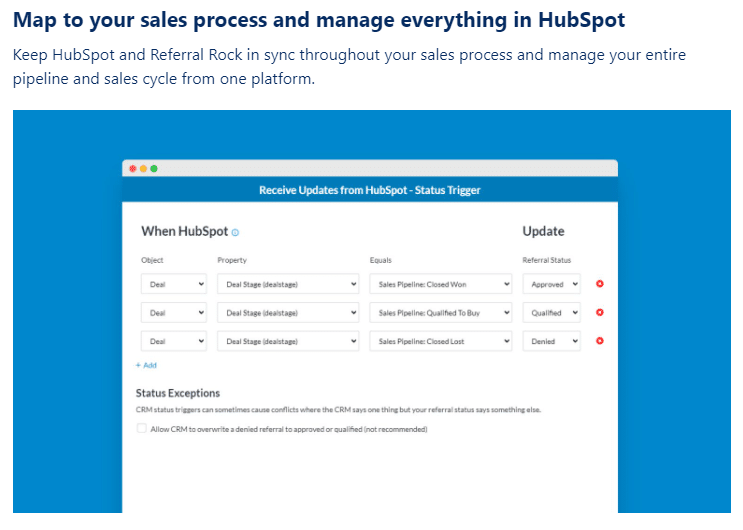Image resolution: width=743 pixels, height=530 pixels.
Task: Open Object dropdown in Closed Lost row
Action: point(174,341)
